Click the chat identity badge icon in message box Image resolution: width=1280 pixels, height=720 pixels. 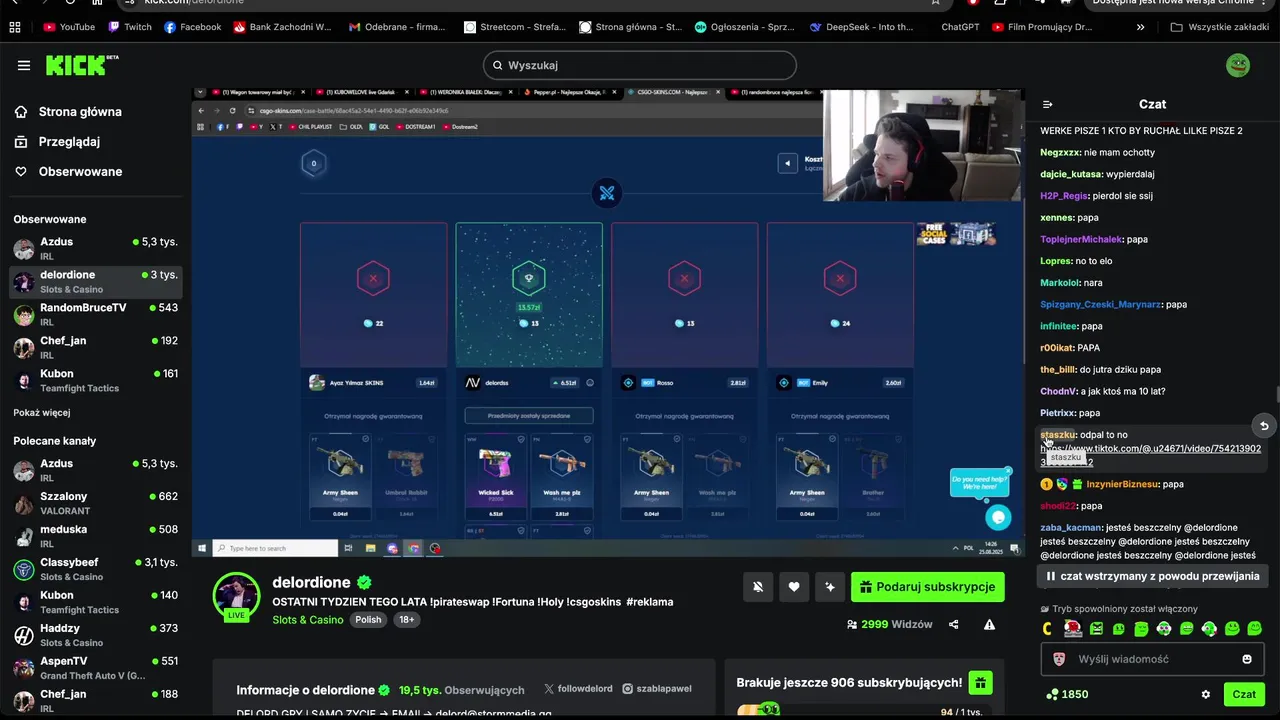point(1060,659)
